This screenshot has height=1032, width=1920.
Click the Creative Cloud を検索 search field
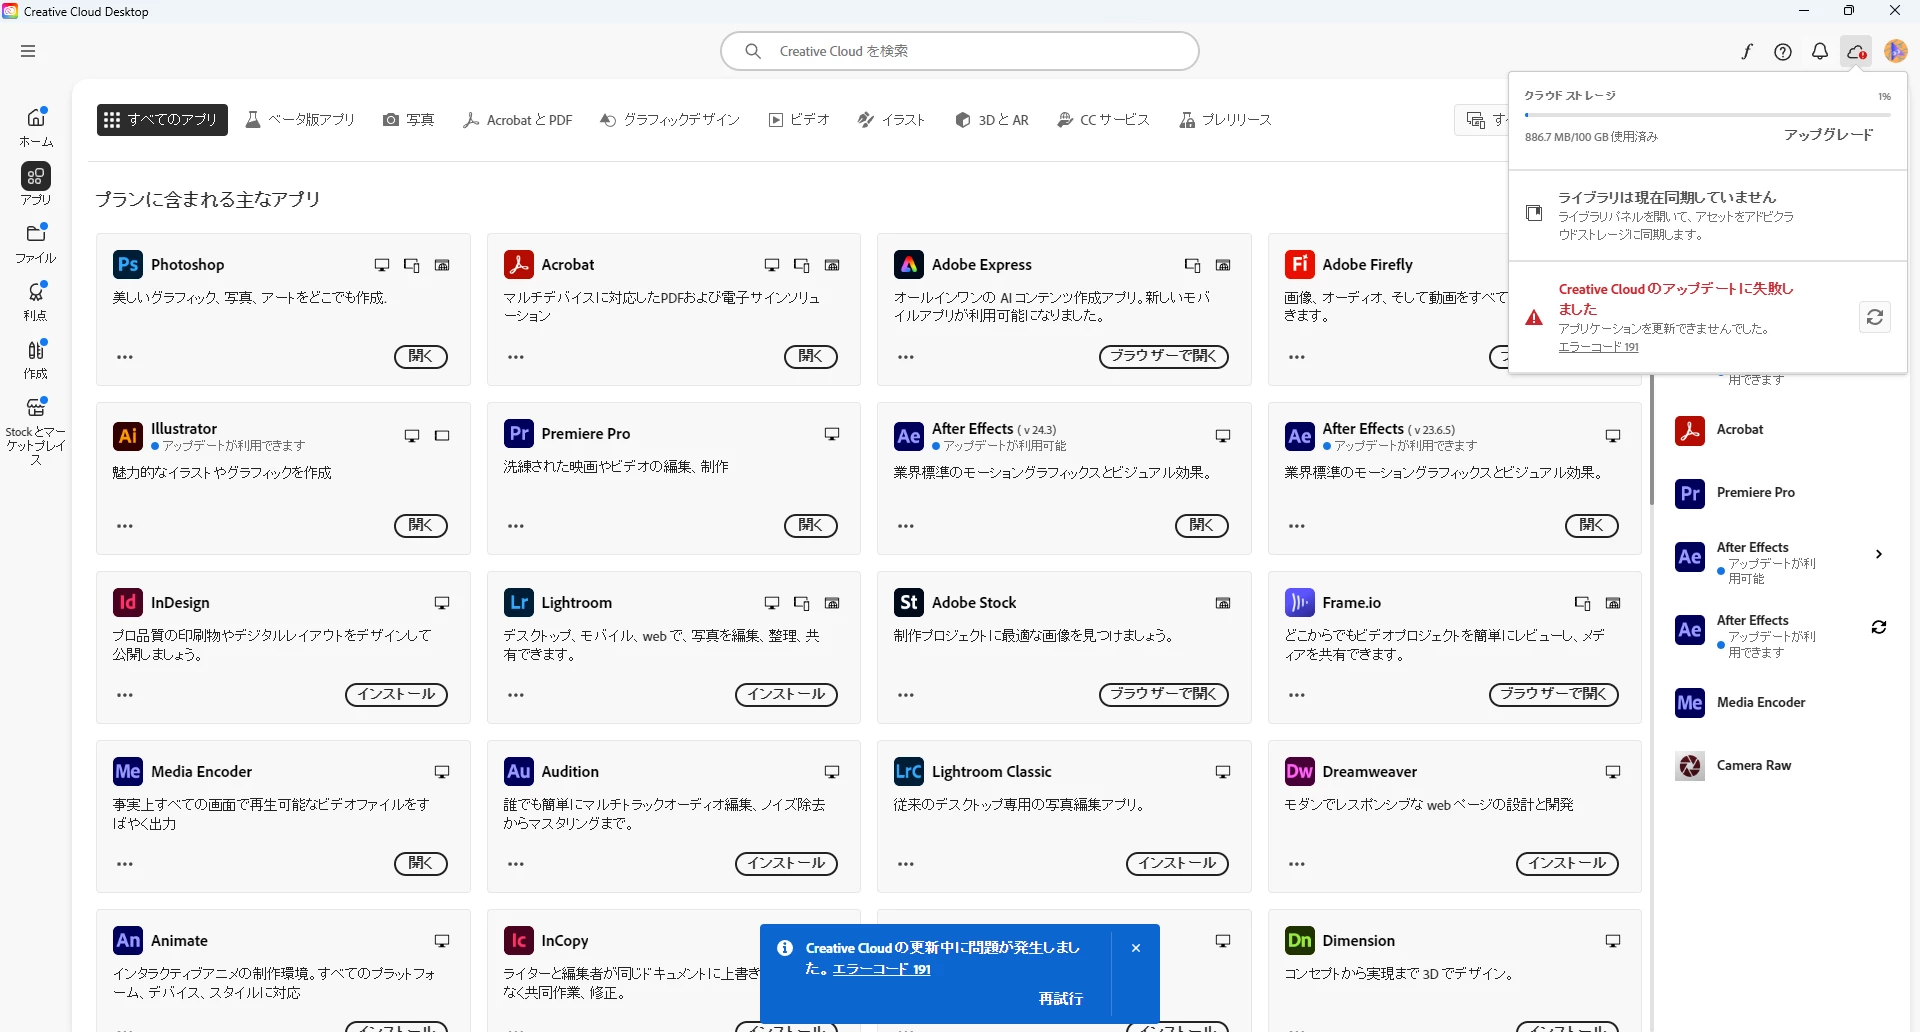tap(960, 51)
